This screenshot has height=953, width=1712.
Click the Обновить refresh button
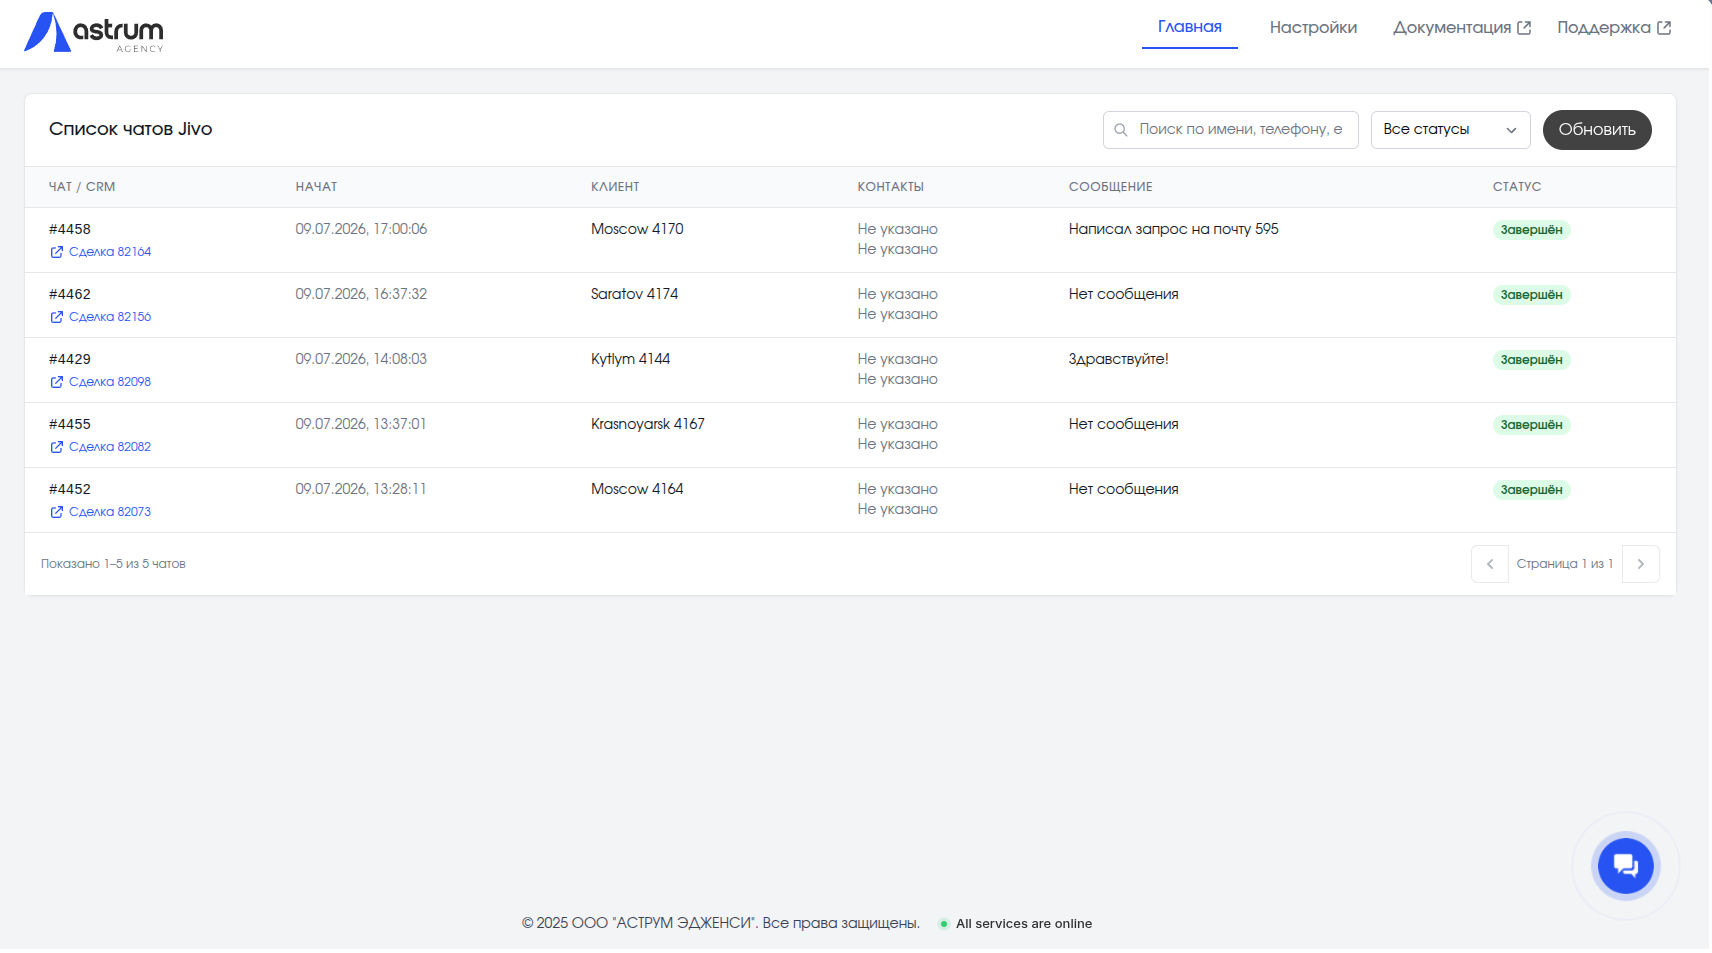point(1597,130)
